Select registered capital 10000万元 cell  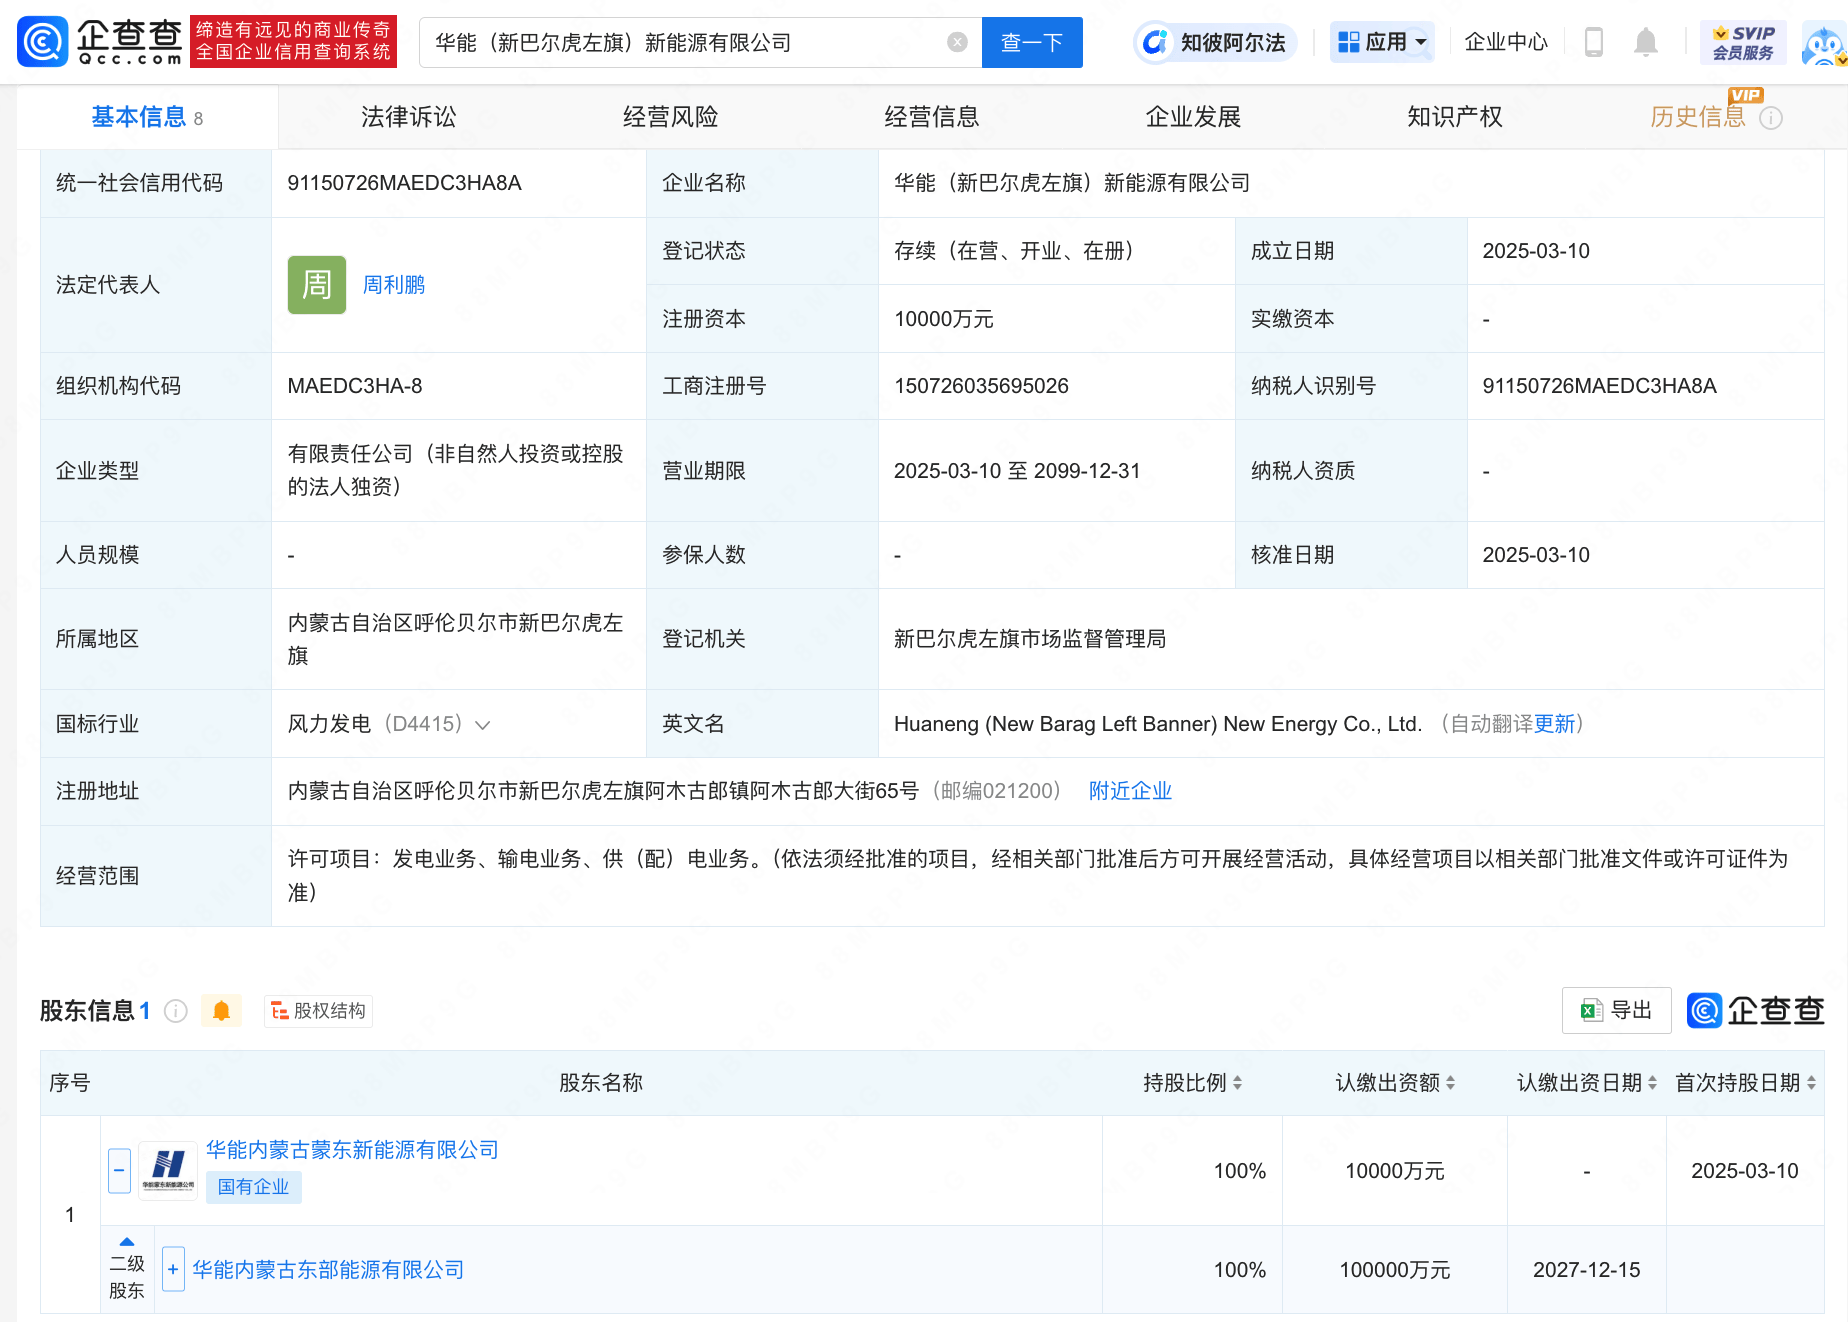point(944,319)
